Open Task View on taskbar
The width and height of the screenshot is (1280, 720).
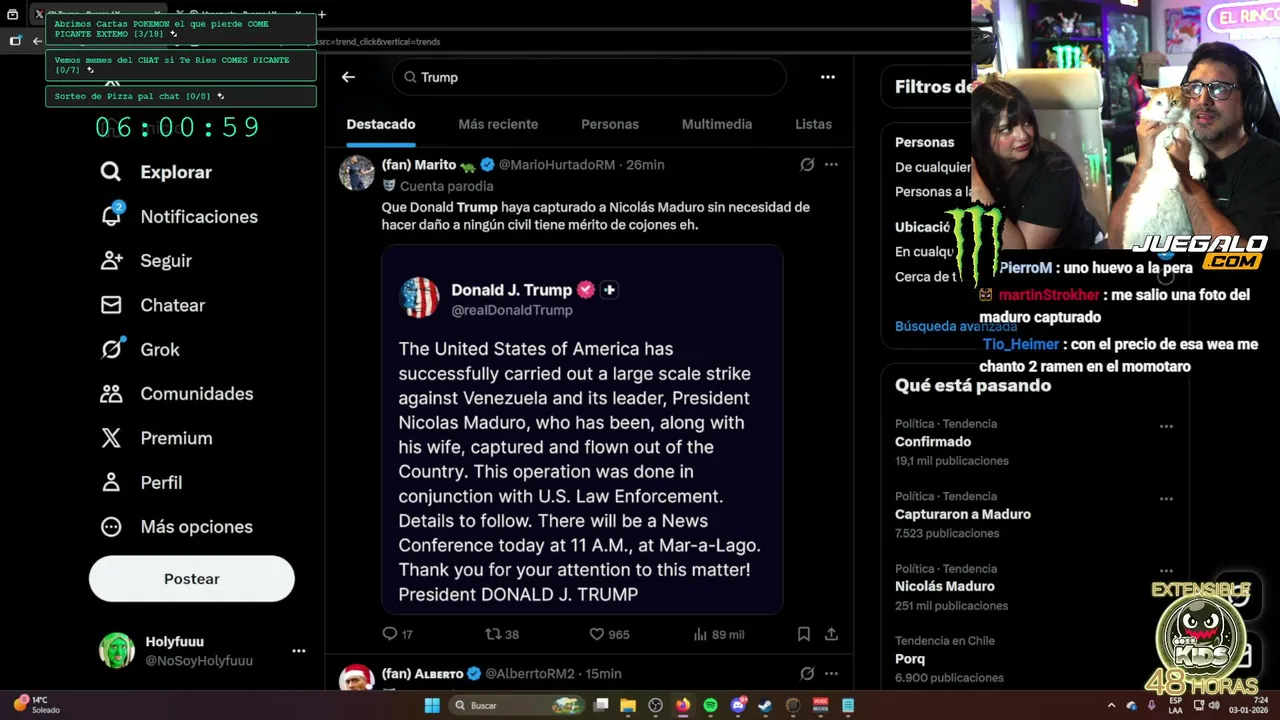pyautogui.click(x=601, y=705)
